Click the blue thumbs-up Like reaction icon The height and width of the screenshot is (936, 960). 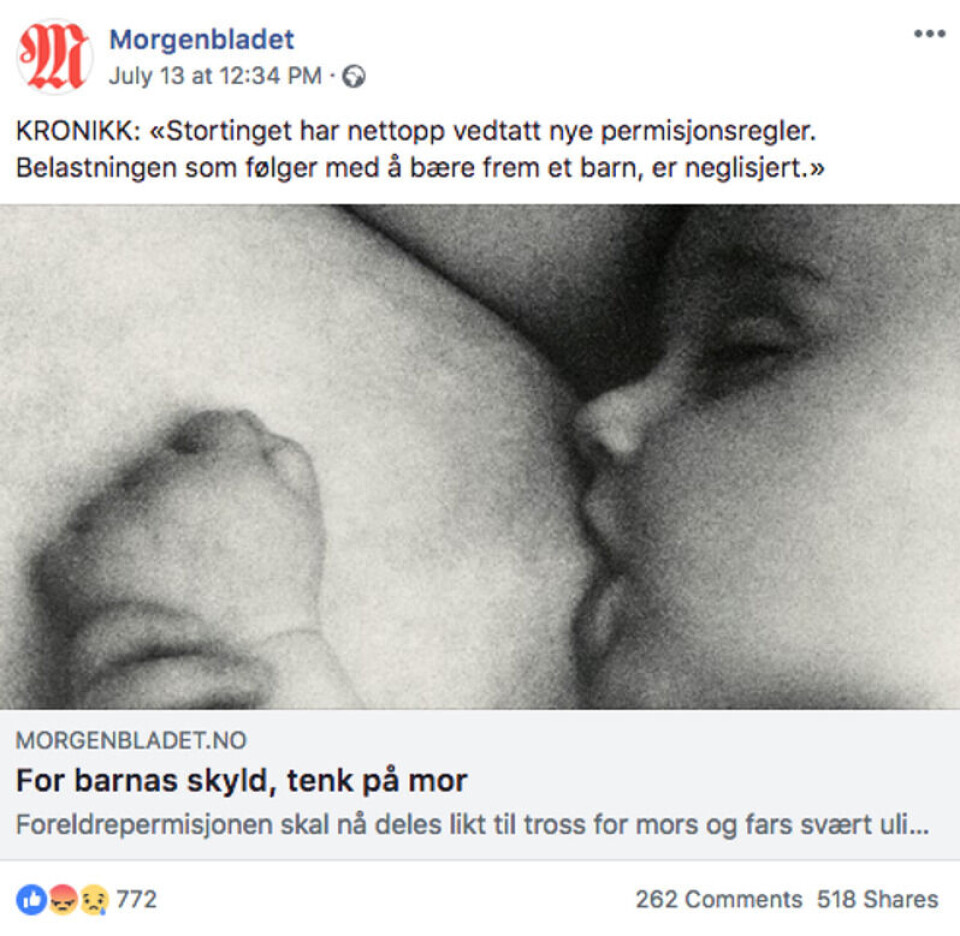point(31,899)
